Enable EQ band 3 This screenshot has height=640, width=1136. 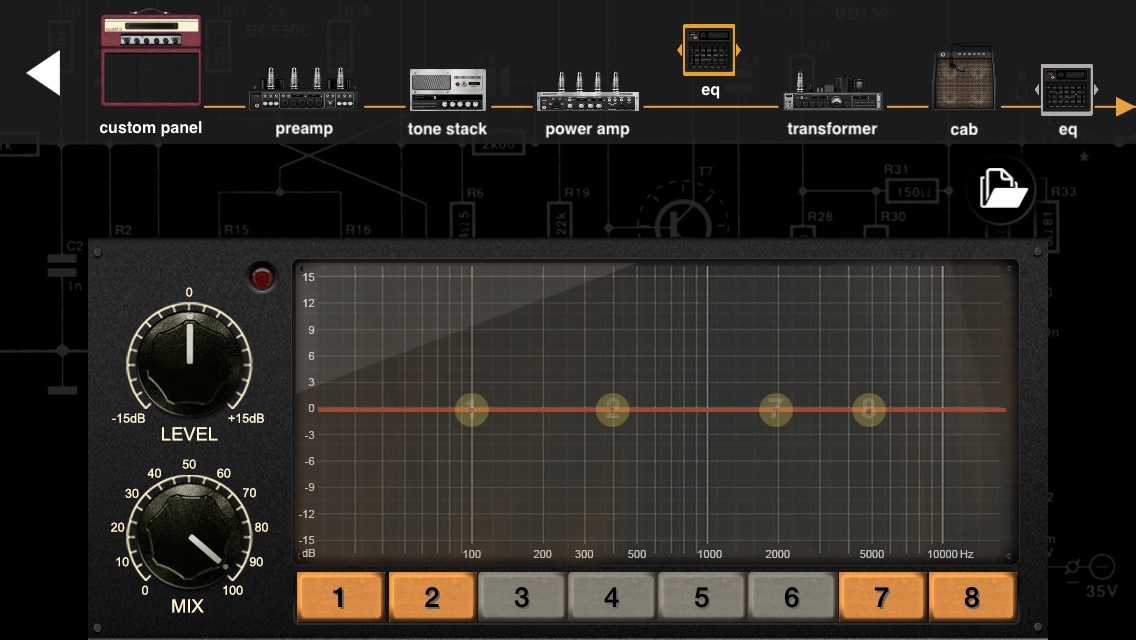point(521,598)
